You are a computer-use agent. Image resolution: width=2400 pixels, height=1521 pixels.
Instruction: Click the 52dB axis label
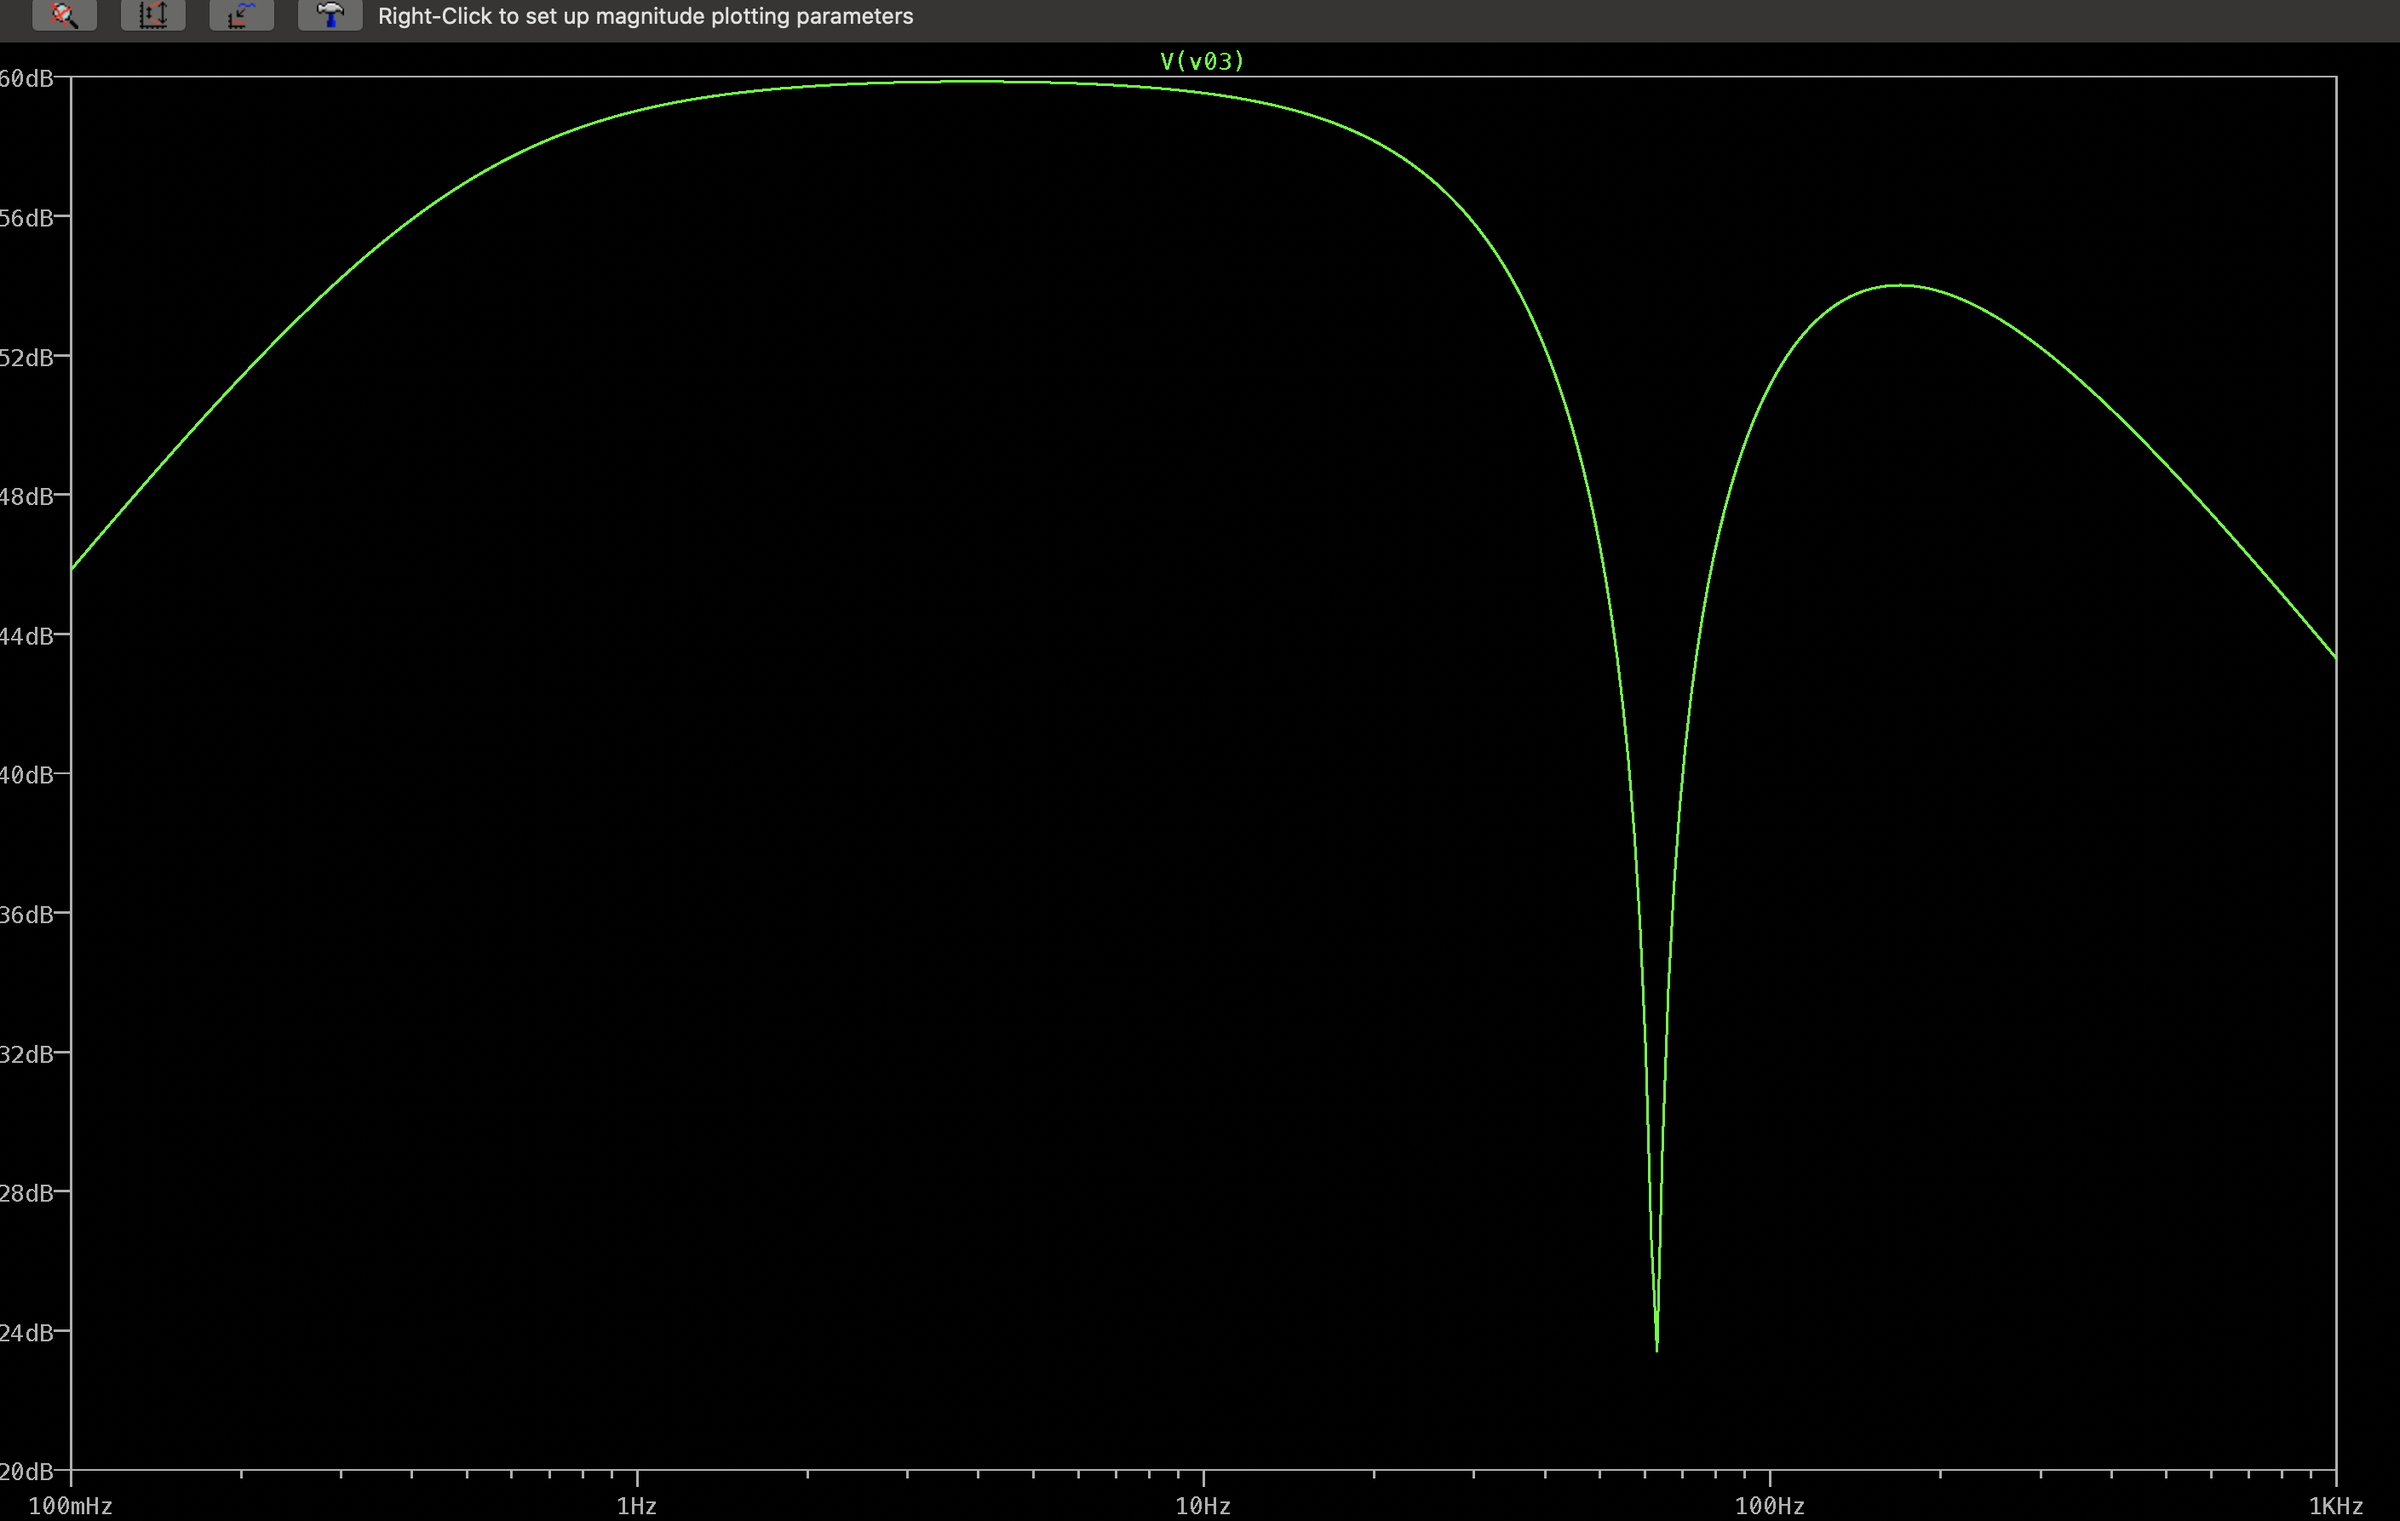tap(26, 357)
